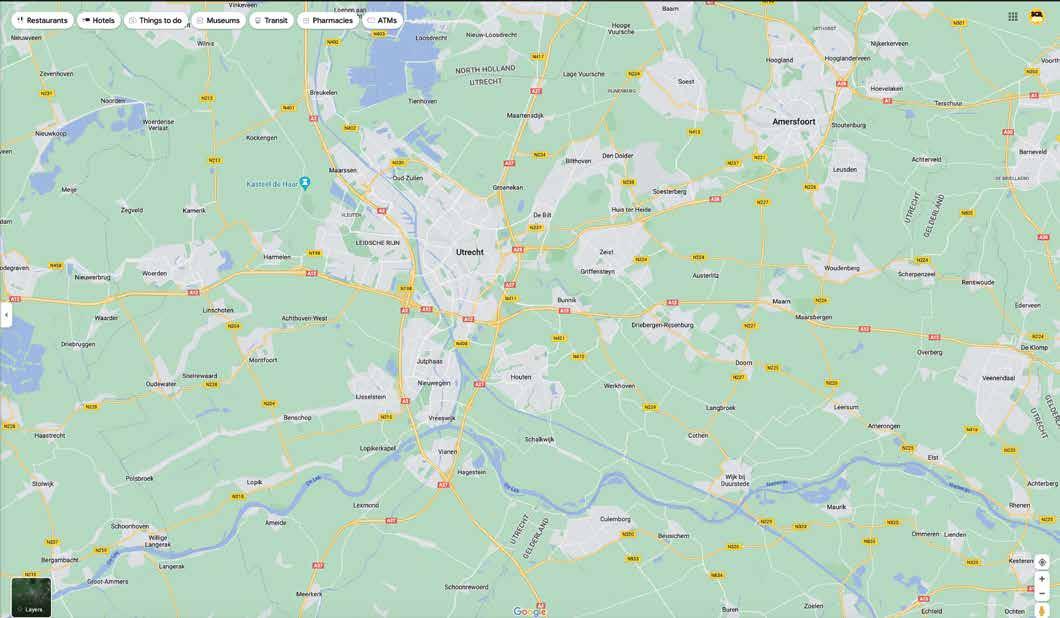Click the Leusden town label

pyautogui.click(x=844, y=170)
